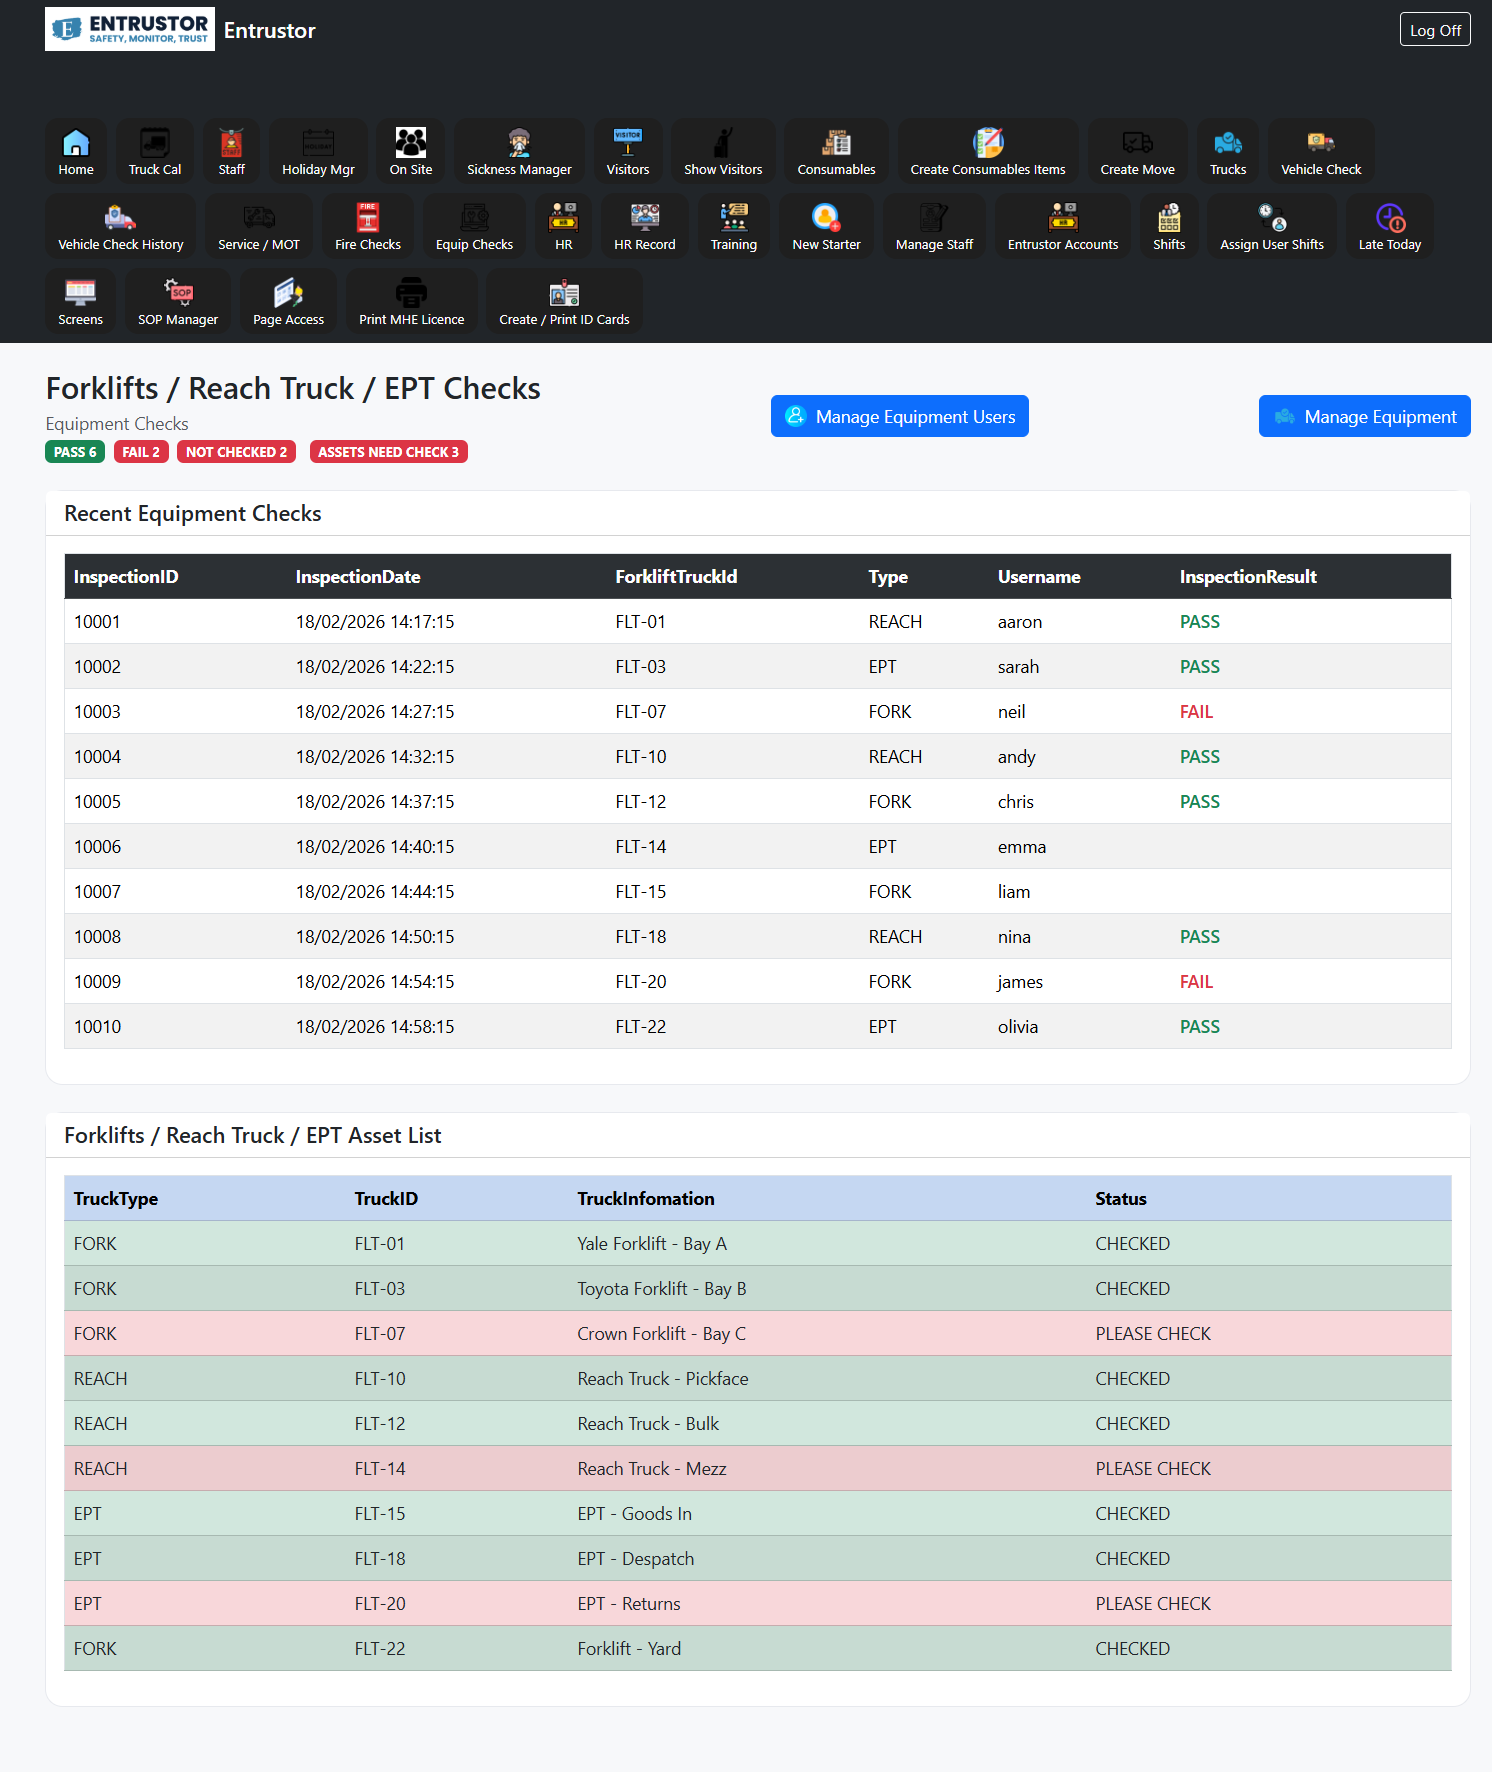Click the Entrustor logo image
This screenshot has height=1772, width=1492.
[130, 29]
